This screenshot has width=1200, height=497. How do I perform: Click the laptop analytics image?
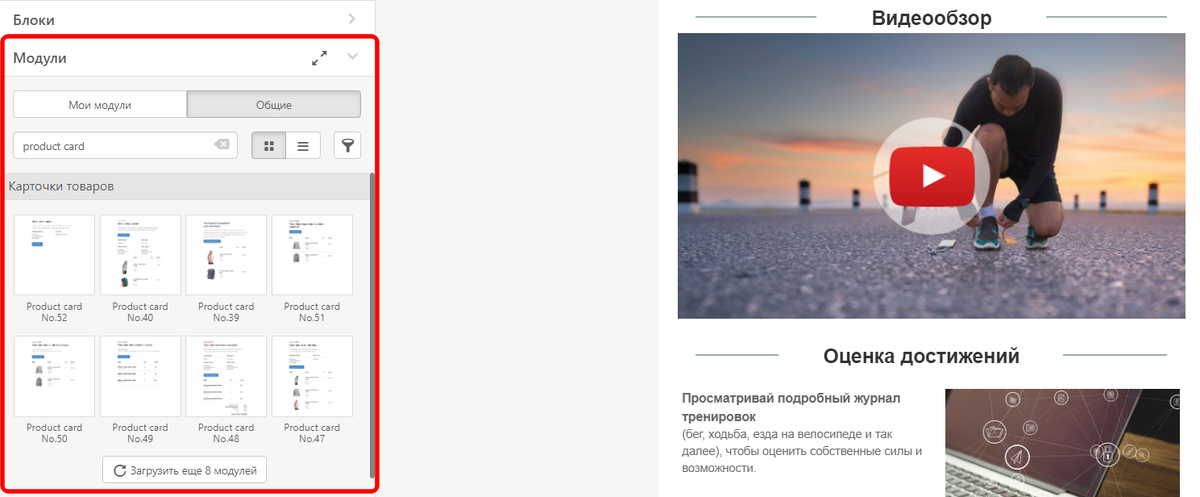point(1062,443)
